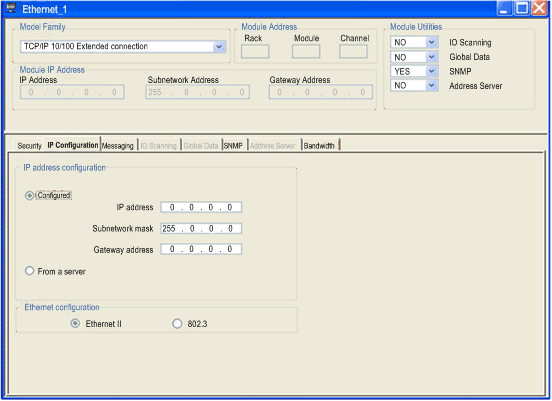The height and width of the screenshot is (401, 552).
Task: Select the Ethernet II radio button
Action: (x=75, y=324)
